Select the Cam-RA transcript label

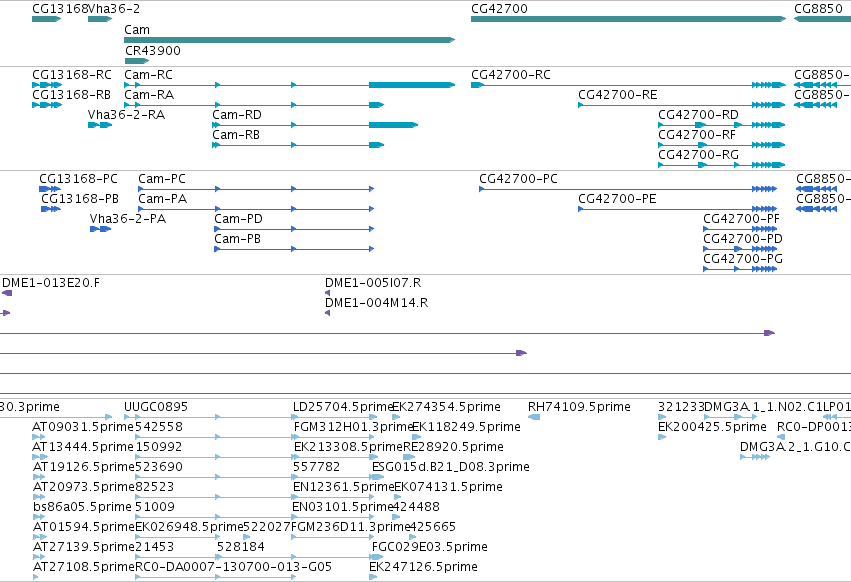tap(149, 95)
